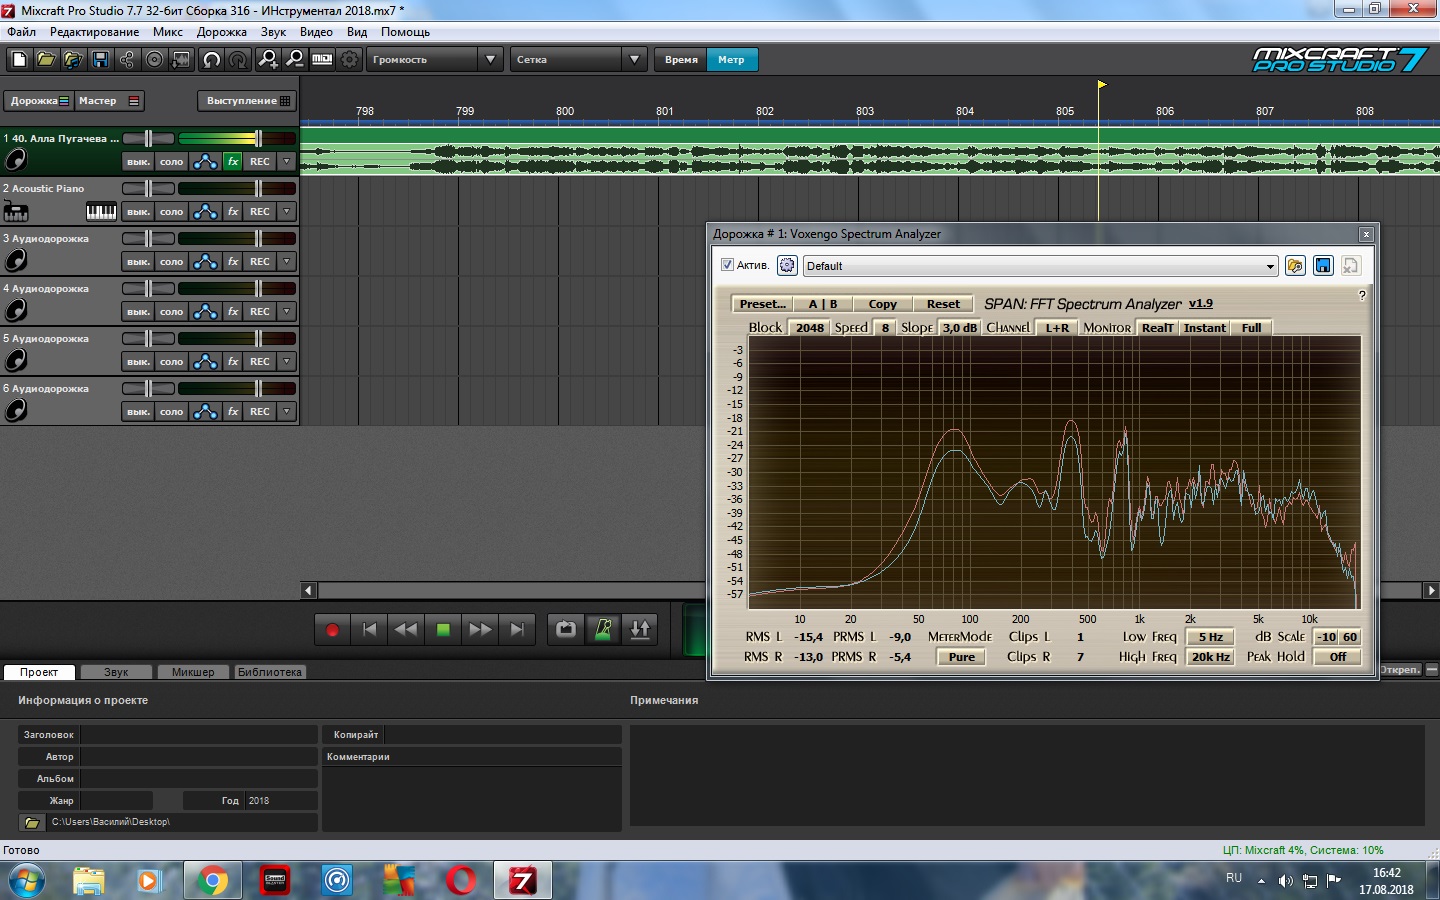Click the share/publish toolbar icon

tap(127, 60)
